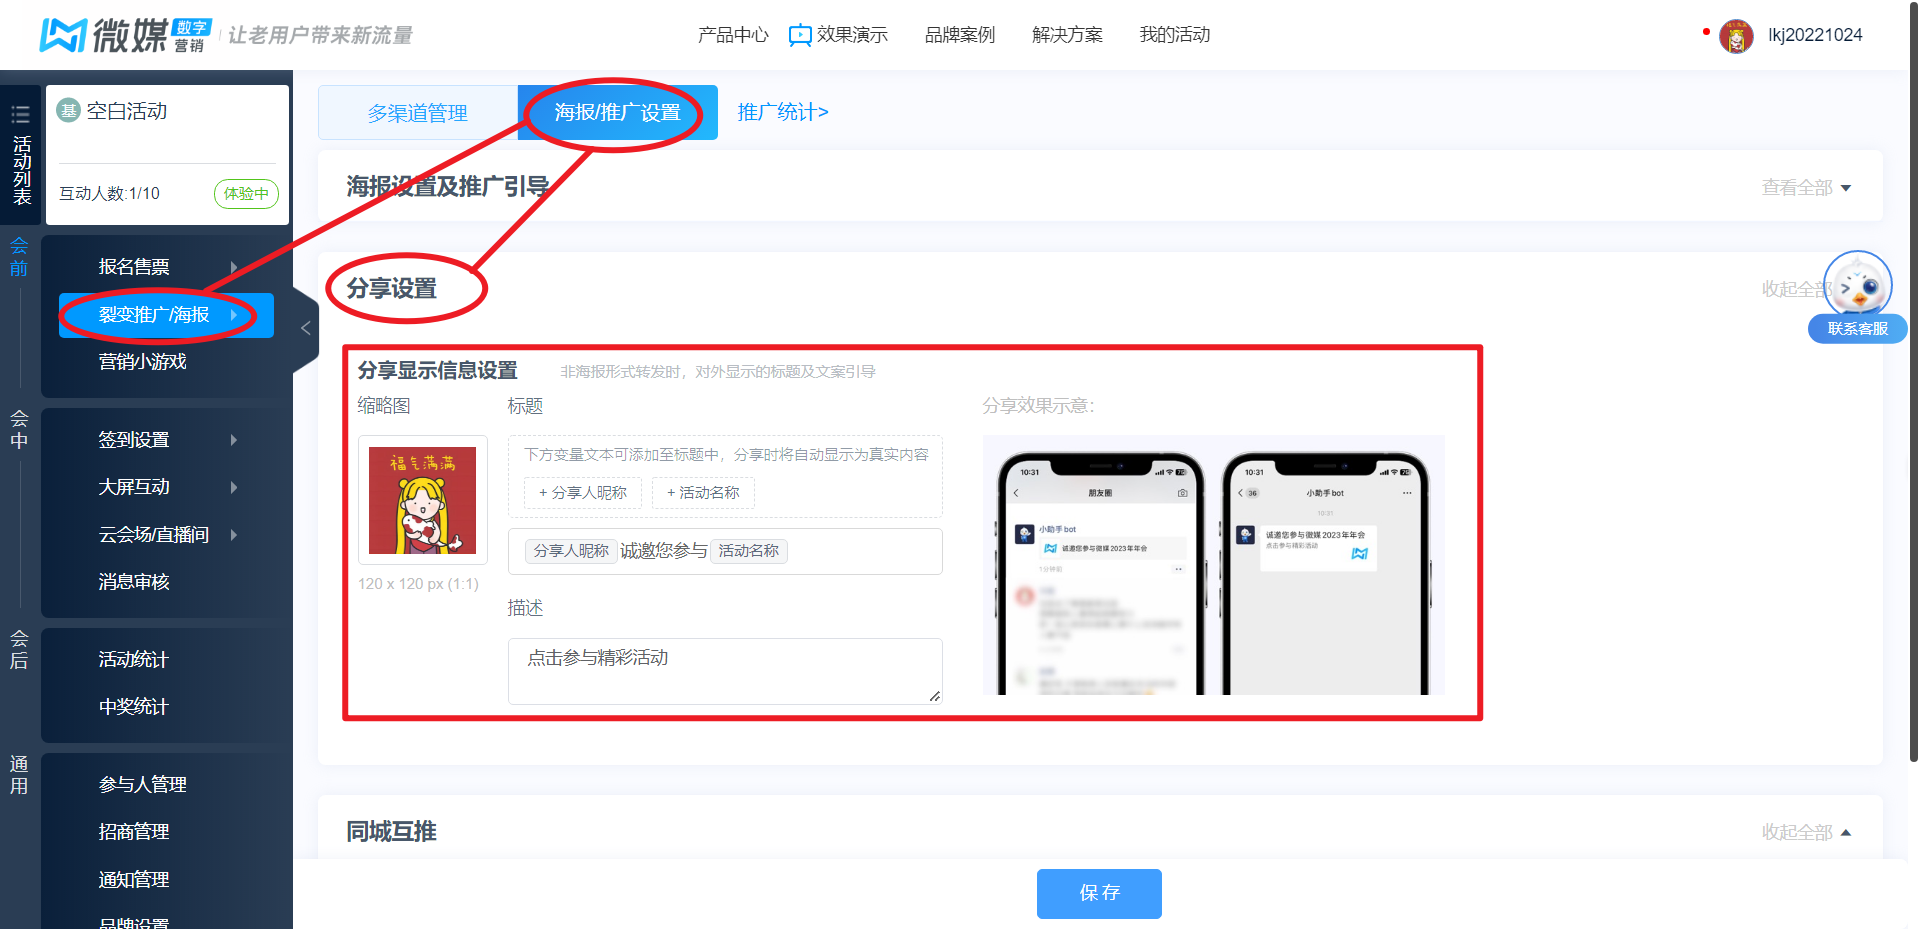Screen dimensions: 1920x929
Task: Open the 联系客服 mascot icon
Action: point(1858,285)
